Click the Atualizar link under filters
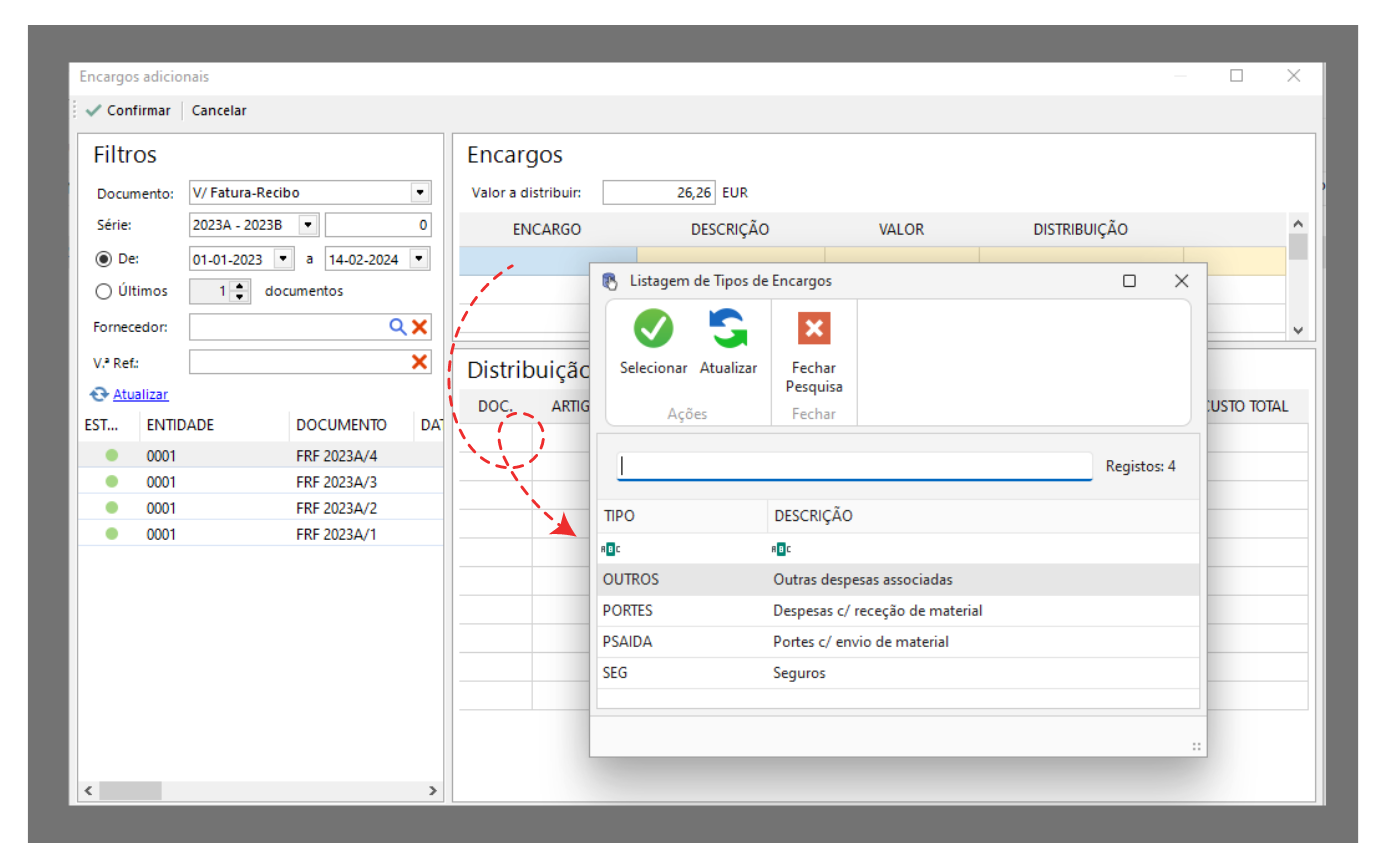1381x856 pixels. pos(140,395)
